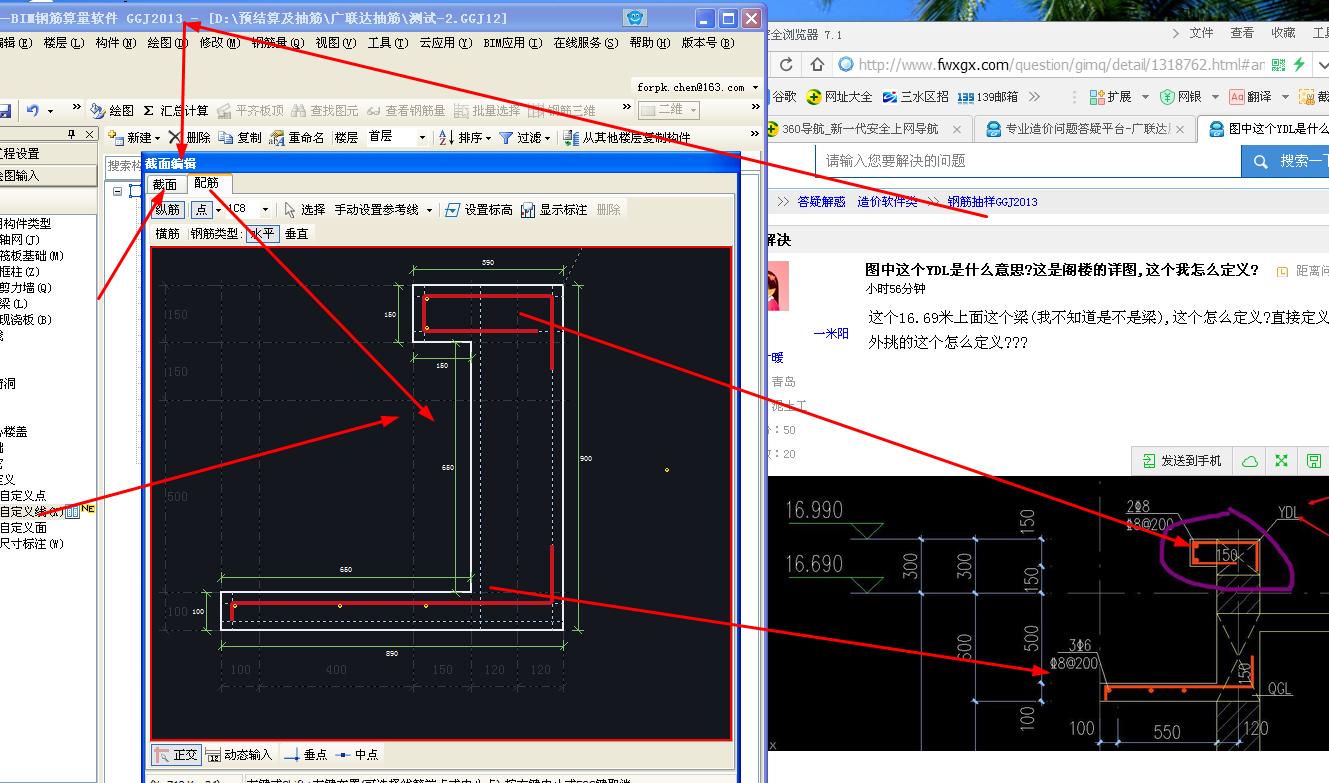1329x783 pixels.
Task: Open the 139邮箱 bookmark
Action: point(988,97)
